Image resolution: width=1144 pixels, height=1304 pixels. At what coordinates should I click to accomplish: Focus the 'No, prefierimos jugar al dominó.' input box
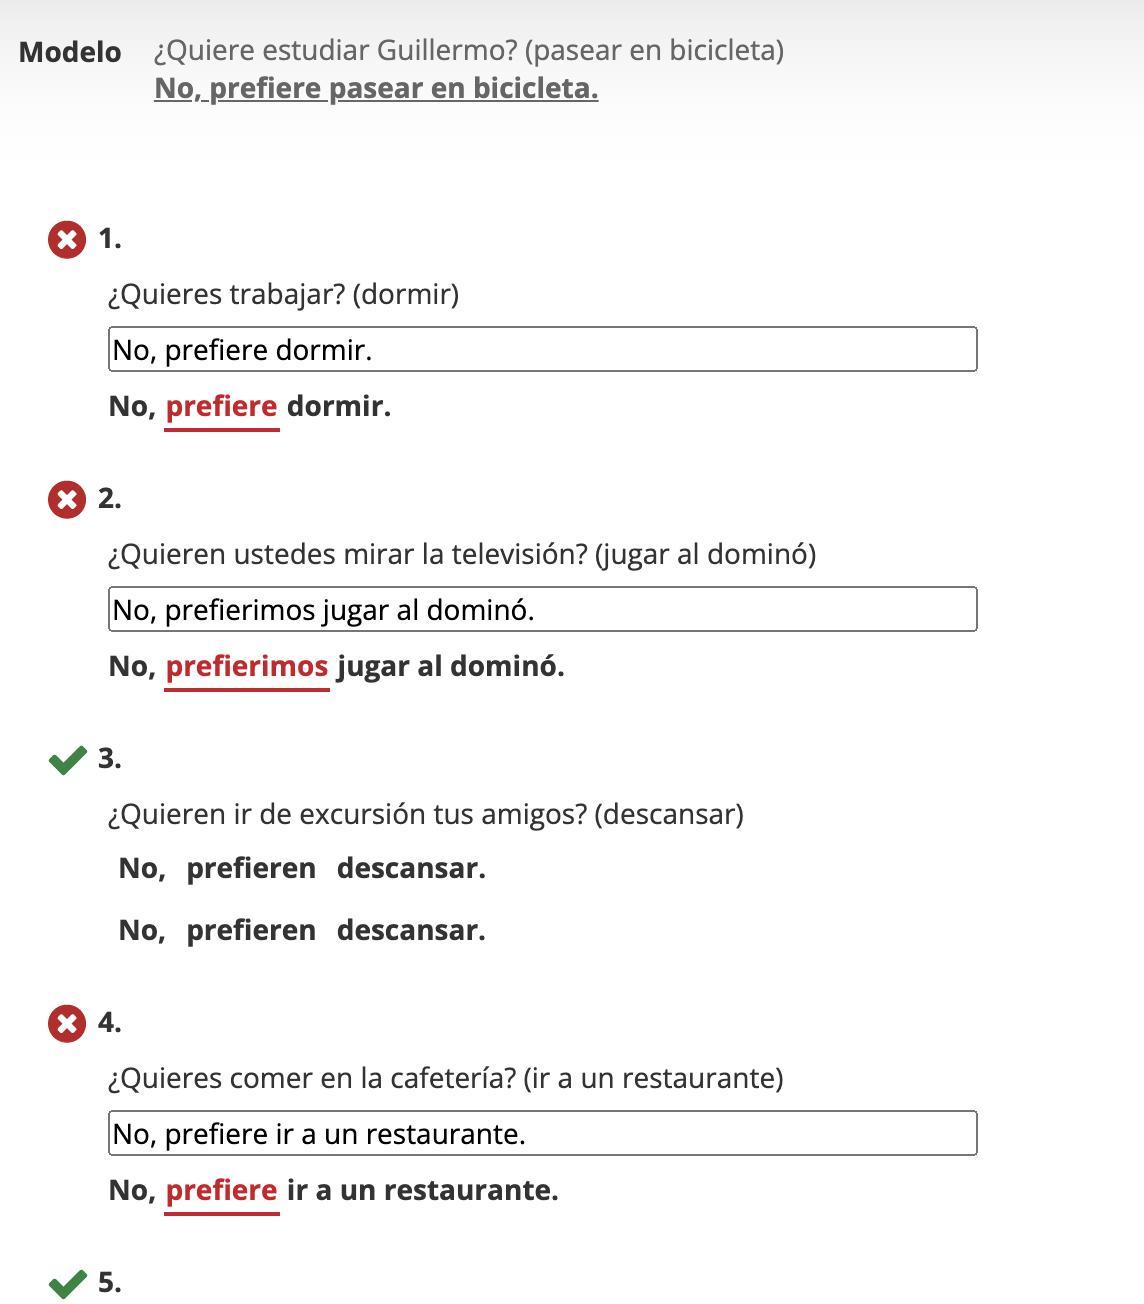(x=542, y=610)
